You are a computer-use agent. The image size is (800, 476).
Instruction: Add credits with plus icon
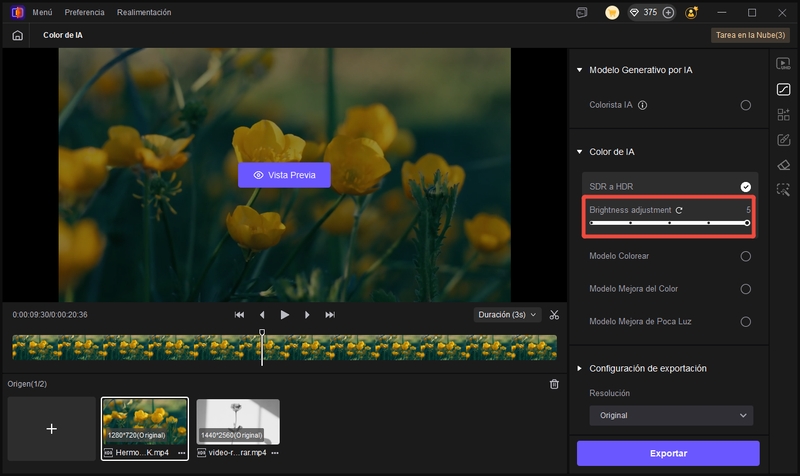[668, 13]
